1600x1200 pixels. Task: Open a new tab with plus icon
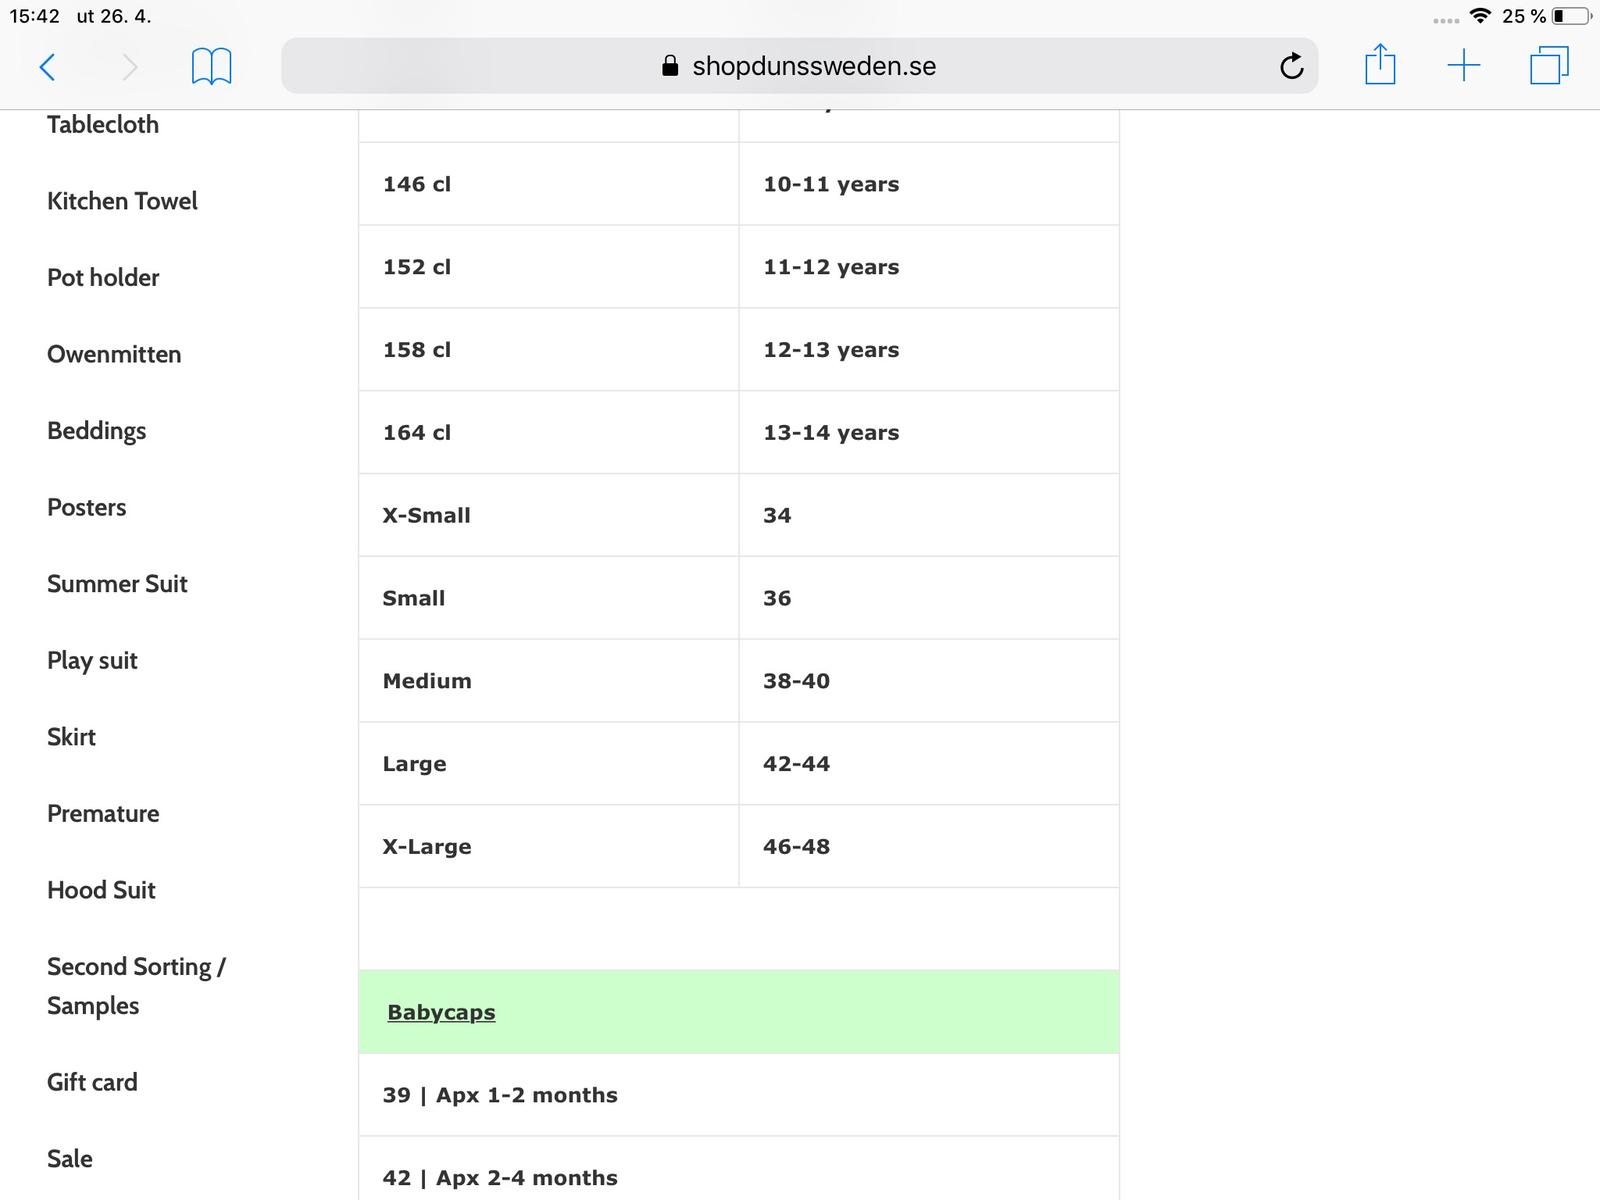click(1463, 66)
